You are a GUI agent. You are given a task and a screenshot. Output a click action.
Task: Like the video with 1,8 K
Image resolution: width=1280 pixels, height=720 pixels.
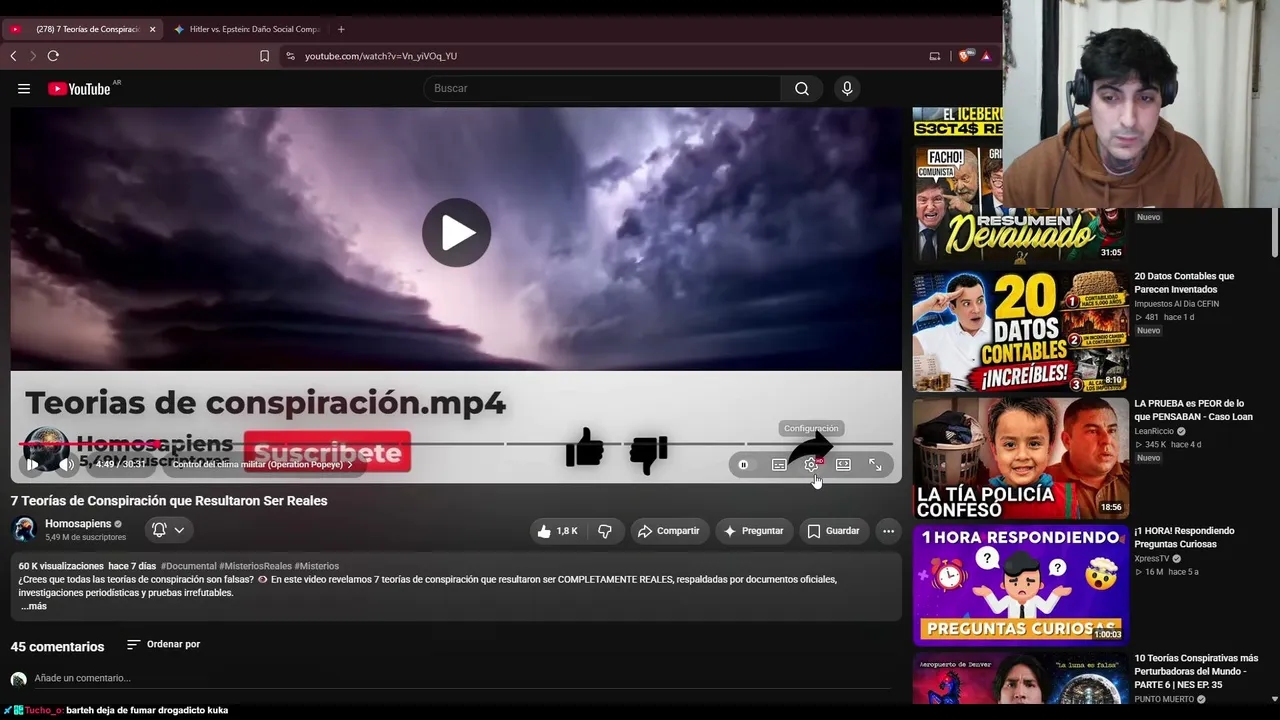click(557, 531)
